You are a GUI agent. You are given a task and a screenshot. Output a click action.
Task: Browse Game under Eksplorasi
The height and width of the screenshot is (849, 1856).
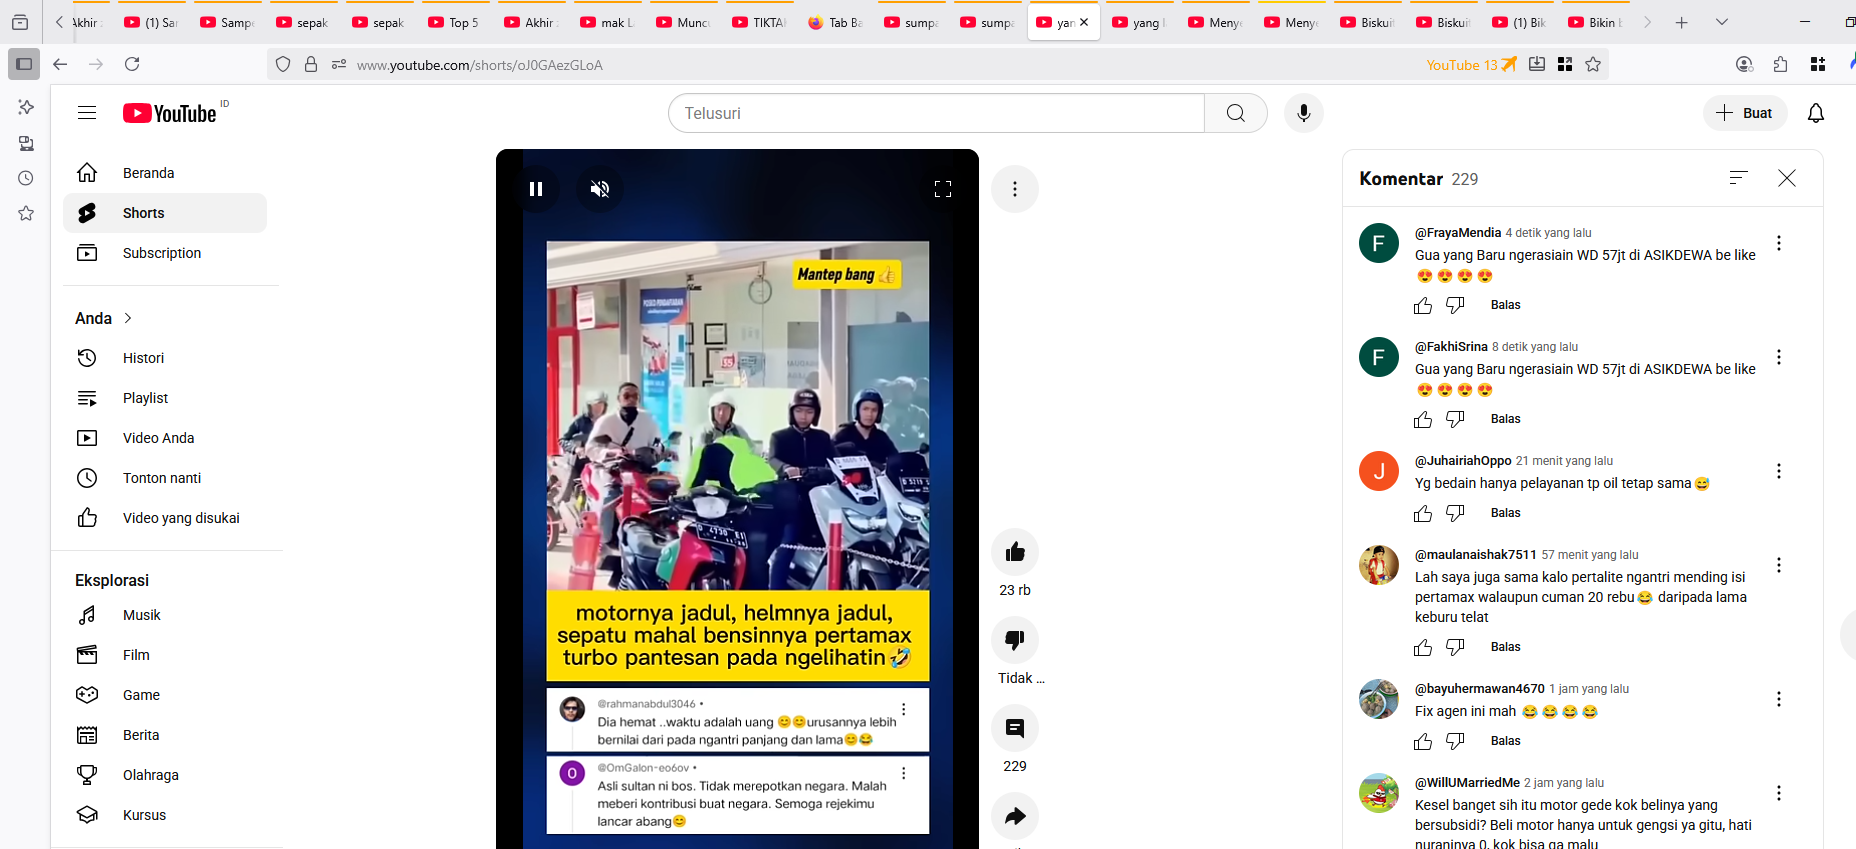coord(165,695)
